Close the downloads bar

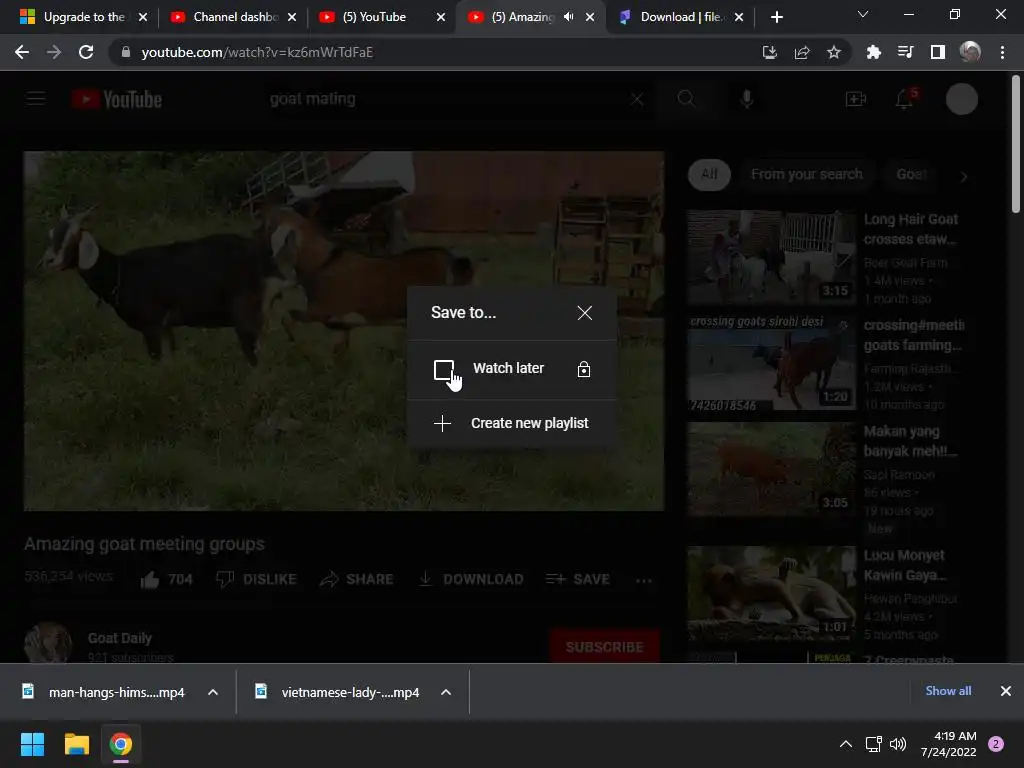1006,691
